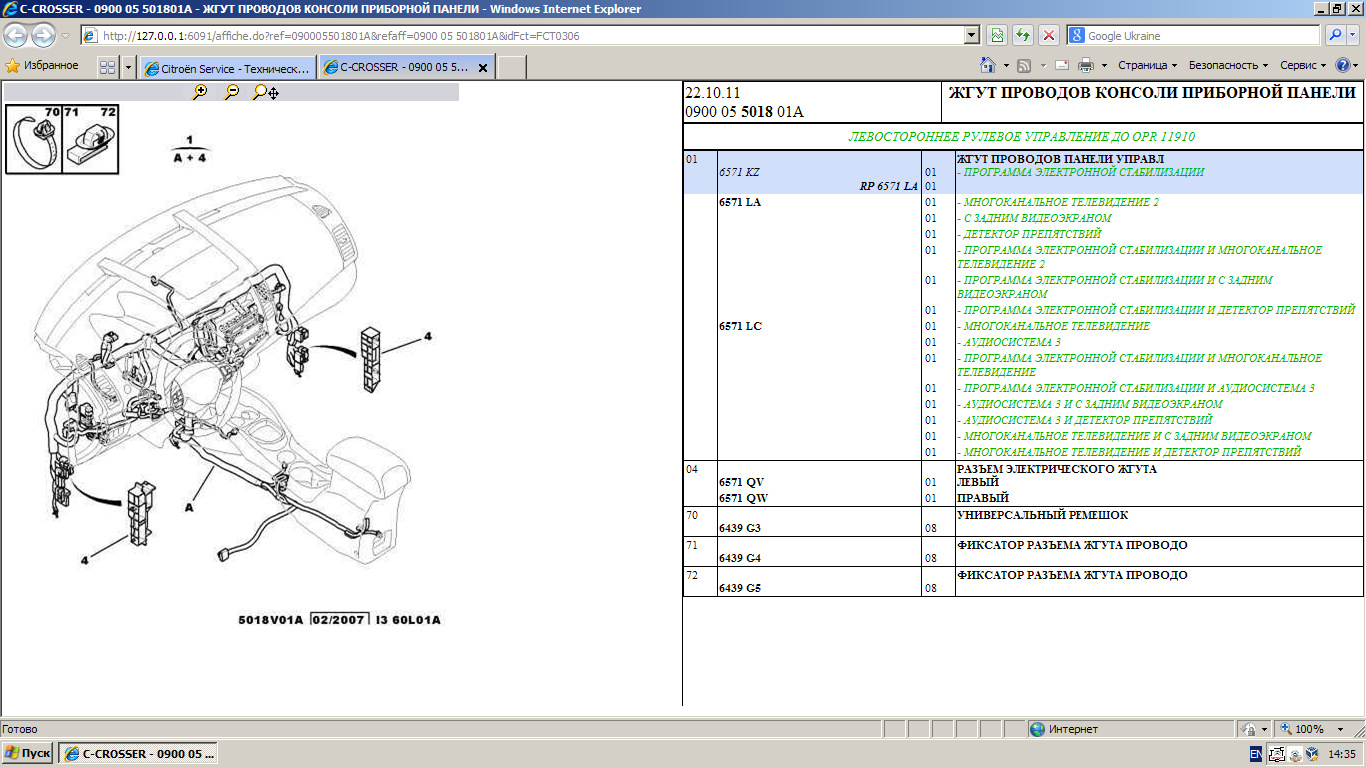Click the РАЗЪЕМ ЭЛЕКТРИЧЕСКОГО ЖГУТА heading

coord(1056,469)
